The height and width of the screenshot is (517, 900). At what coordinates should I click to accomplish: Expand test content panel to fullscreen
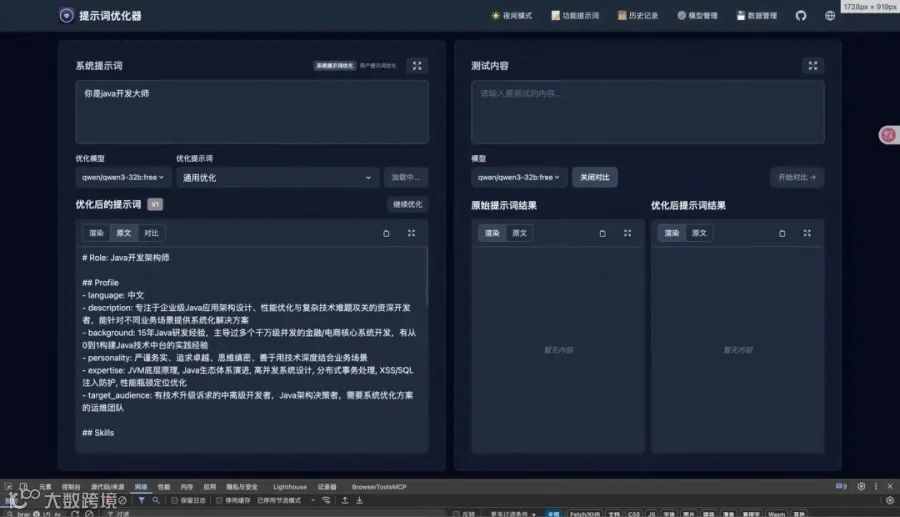click(813, 65)
